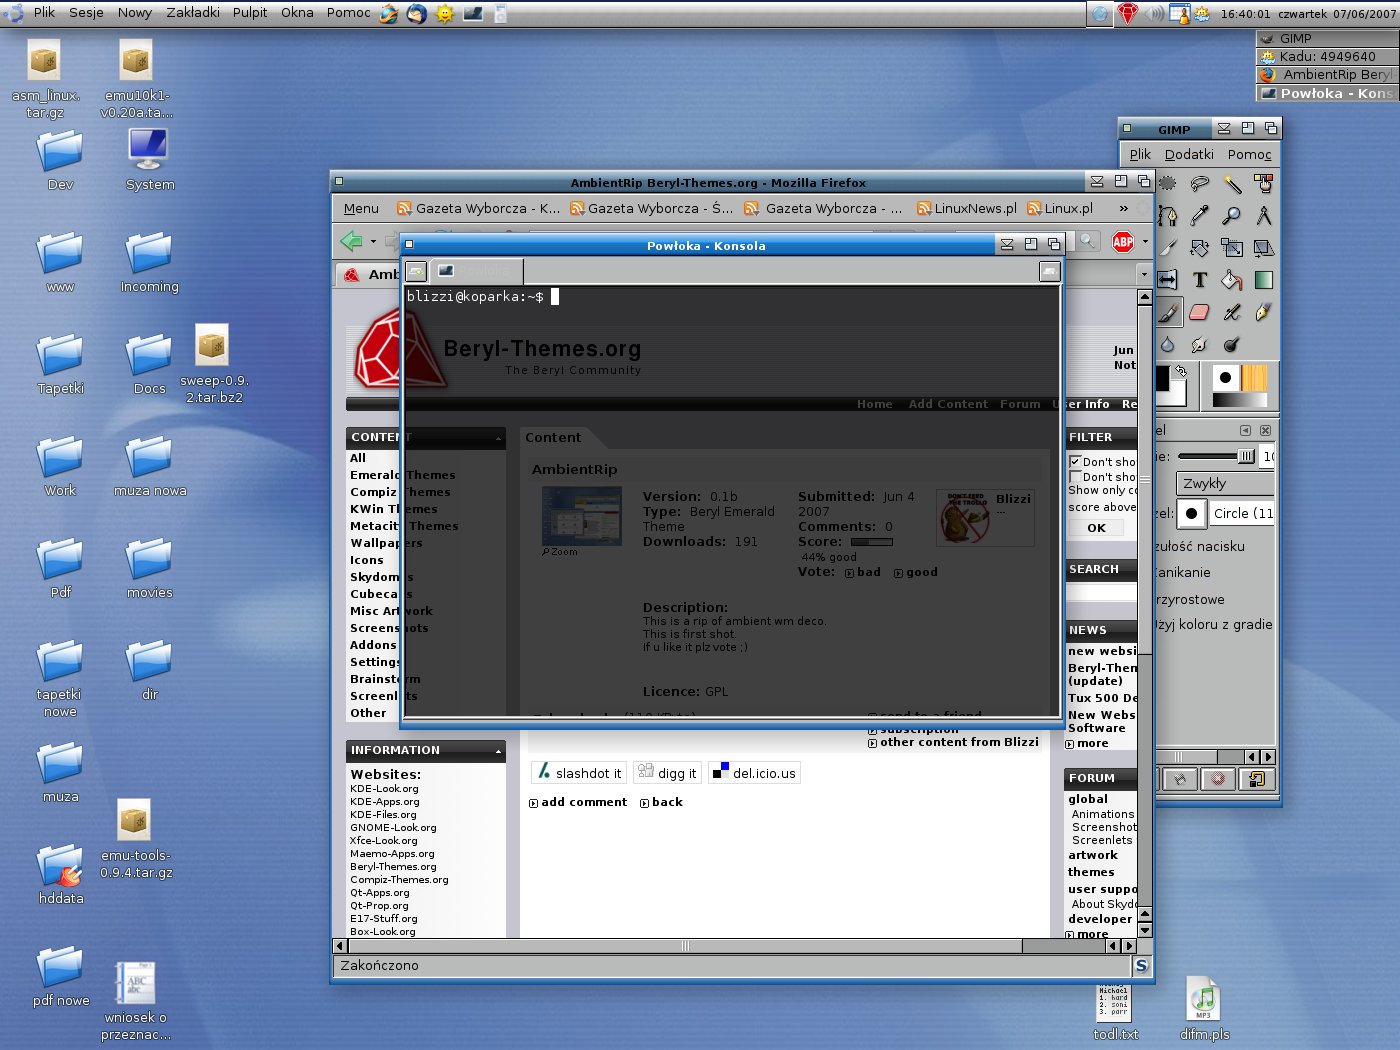
Task: Select the Measure compass tool in GIMP
Action: [1264, 216]
